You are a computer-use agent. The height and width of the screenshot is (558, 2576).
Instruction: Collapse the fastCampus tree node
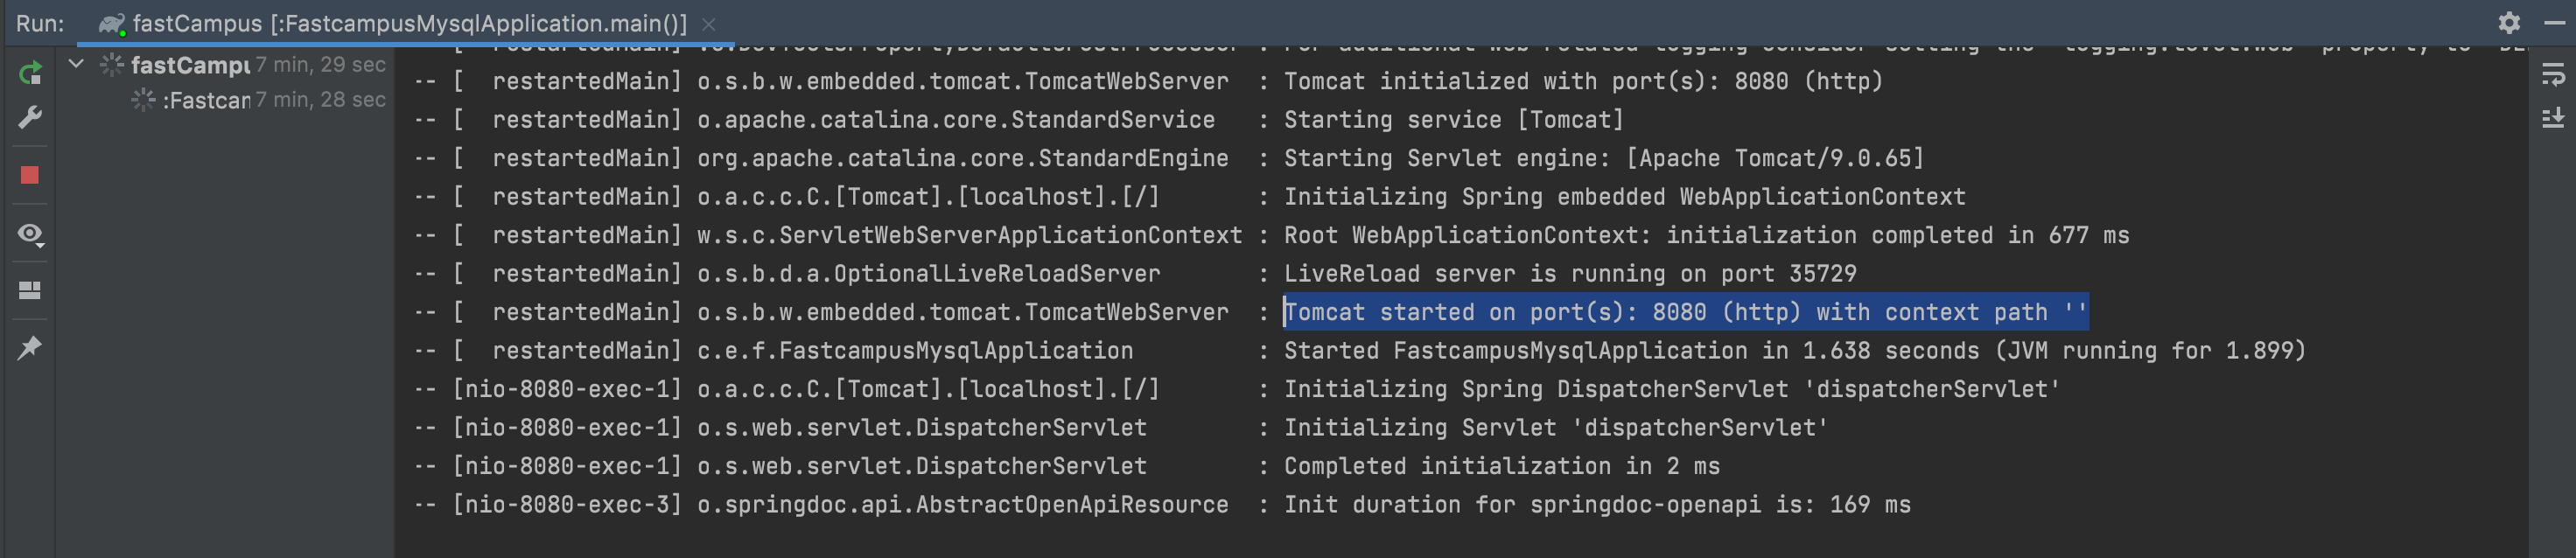[76, 64]
